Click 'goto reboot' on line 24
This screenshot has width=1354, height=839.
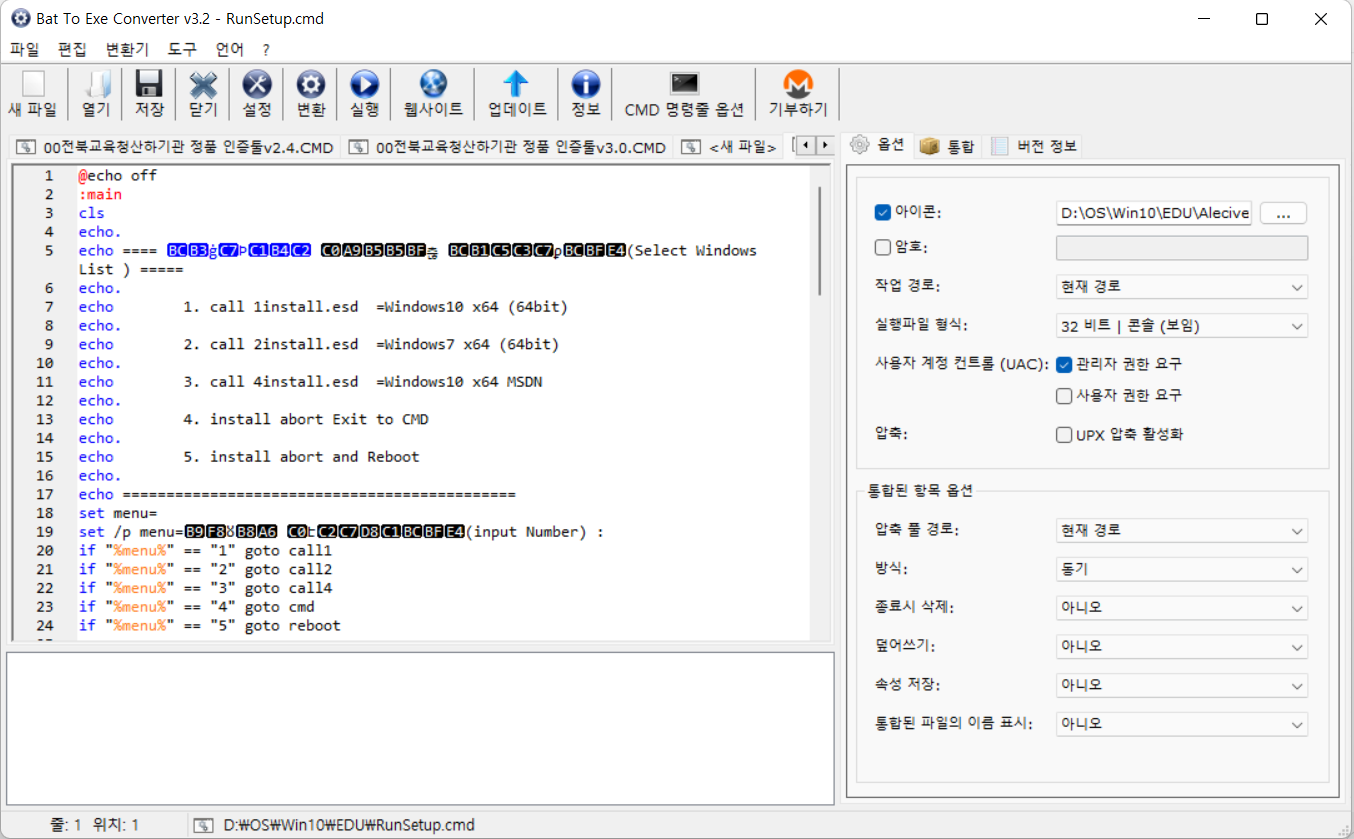tap(293, 626)
